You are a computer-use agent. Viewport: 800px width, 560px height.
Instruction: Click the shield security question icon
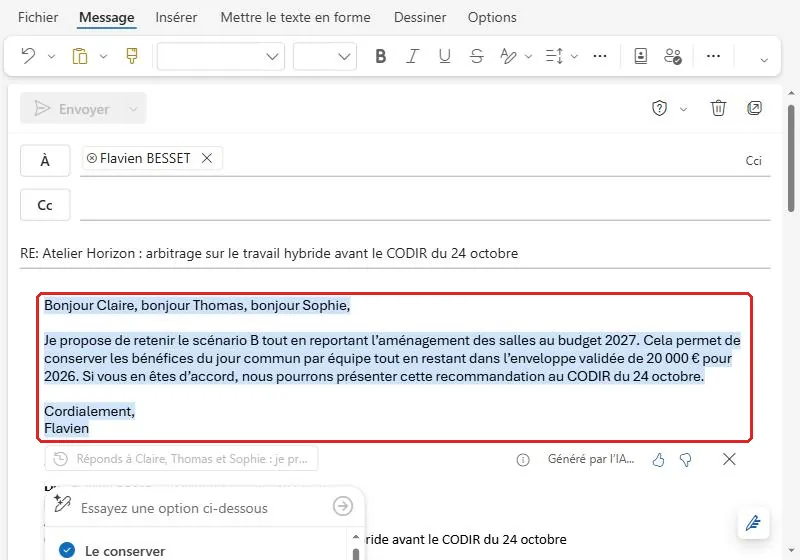click(659, 108)
